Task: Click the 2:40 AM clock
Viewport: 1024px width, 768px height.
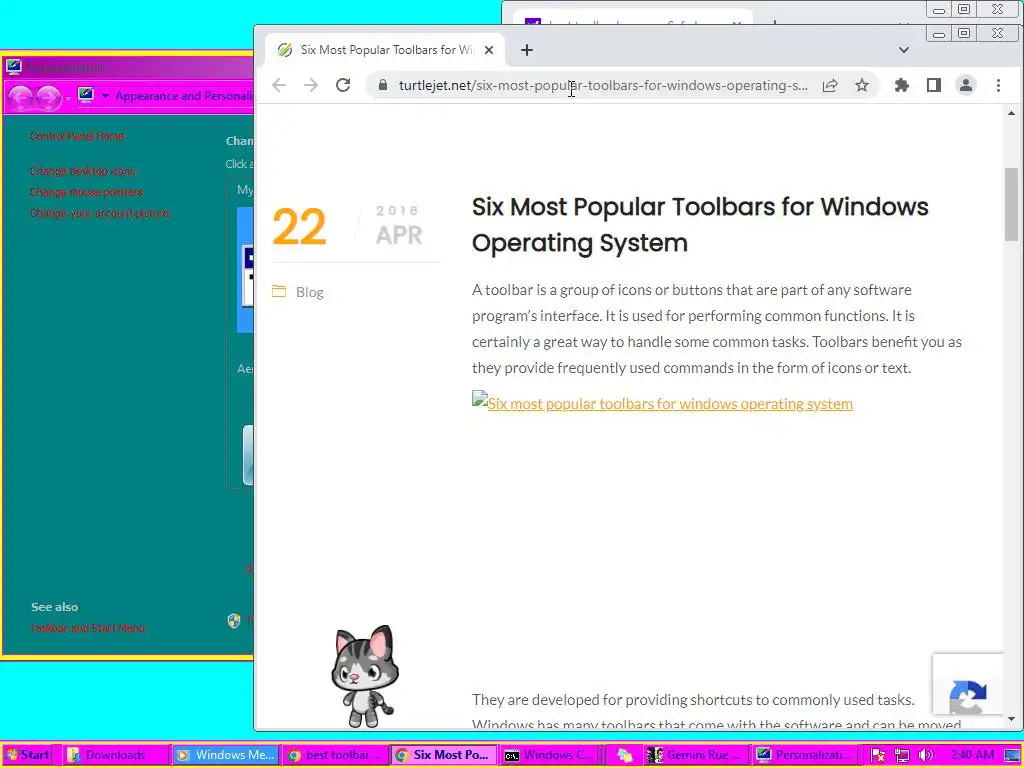Action: click(x=972, y=756)
